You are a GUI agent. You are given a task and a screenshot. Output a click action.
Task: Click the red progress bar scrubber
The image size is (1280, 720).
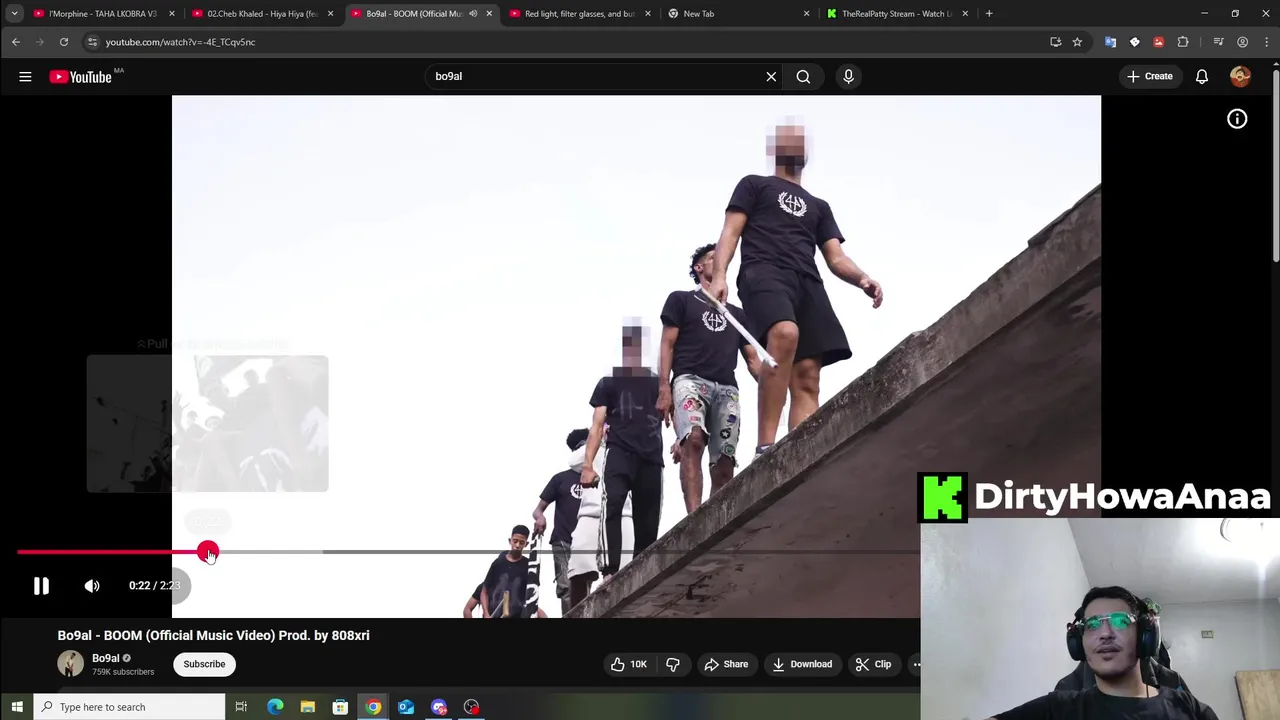[207, 552]
